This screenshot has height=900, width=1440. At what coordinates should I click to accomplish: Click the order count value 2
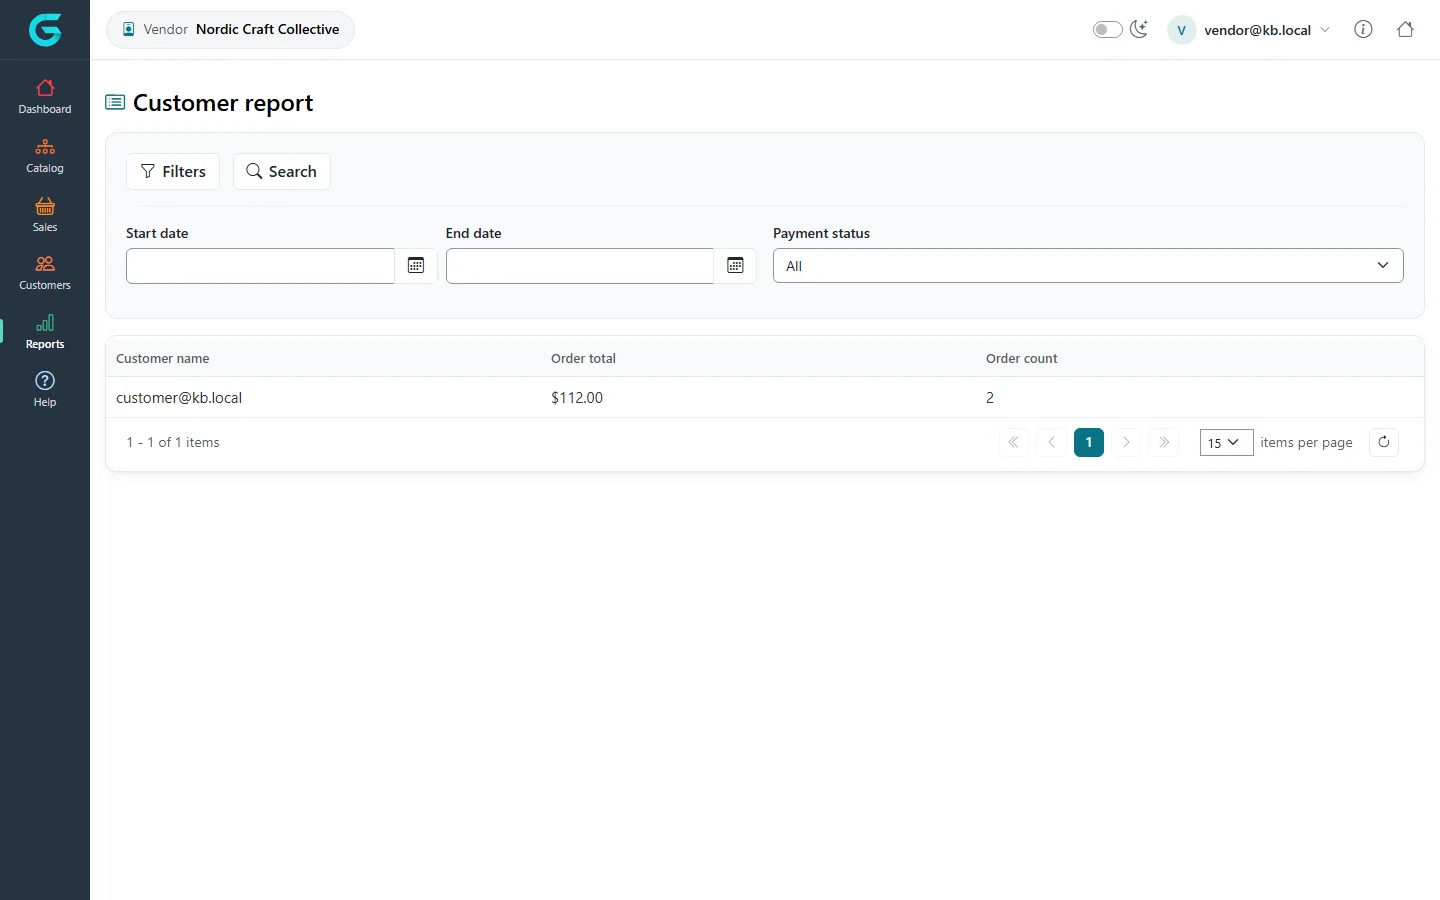(x=990, y=398)
